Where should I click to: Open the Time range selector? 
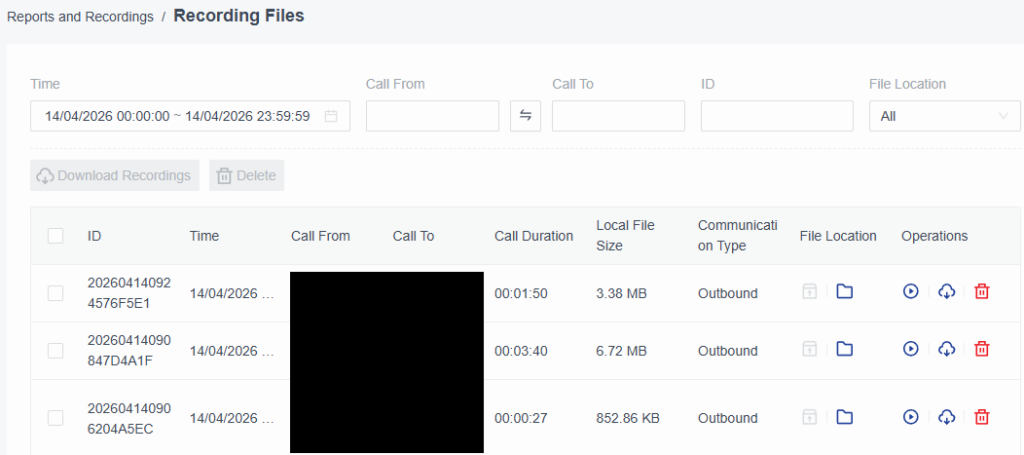click(178, 116)
